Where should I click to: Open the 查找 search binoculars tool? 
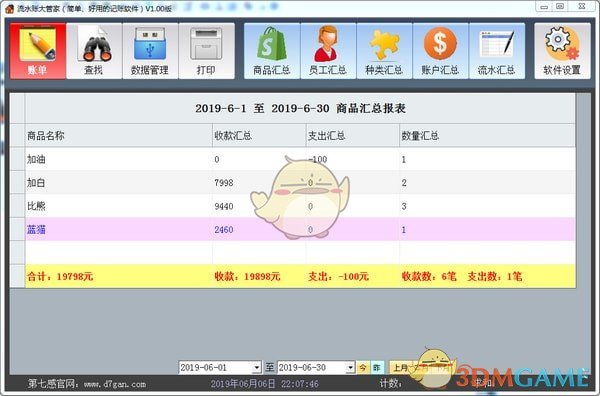94,51
